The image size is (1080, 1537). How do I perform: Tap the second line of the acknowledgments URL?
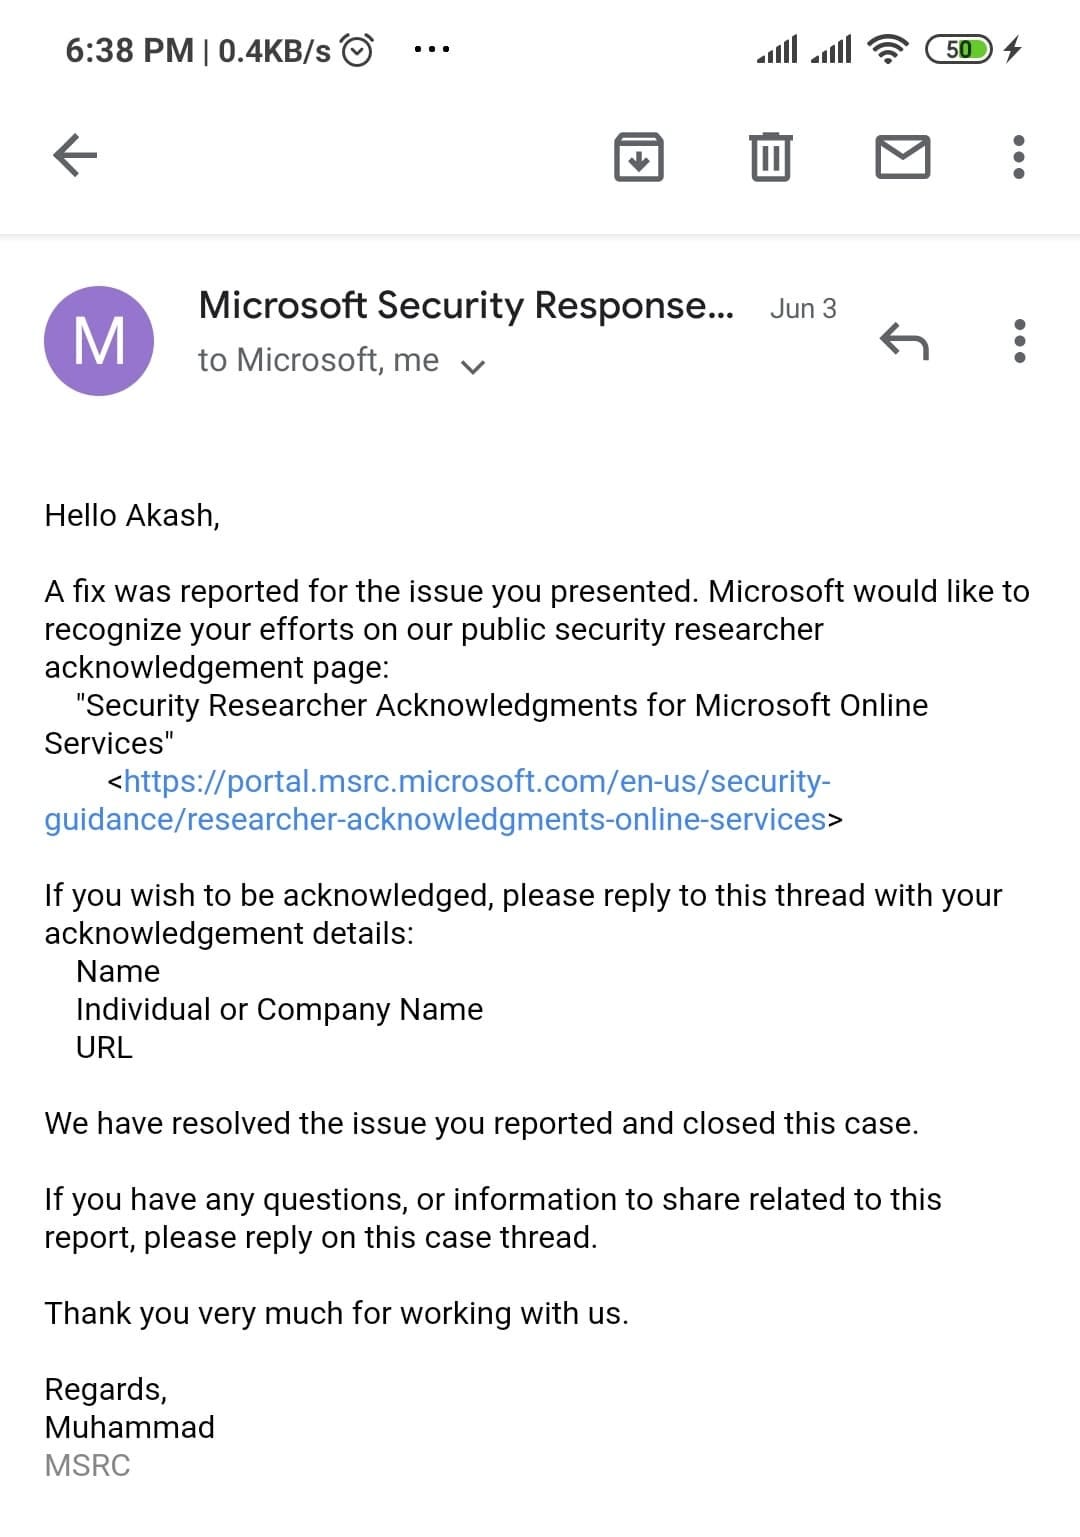click(435, 820)
